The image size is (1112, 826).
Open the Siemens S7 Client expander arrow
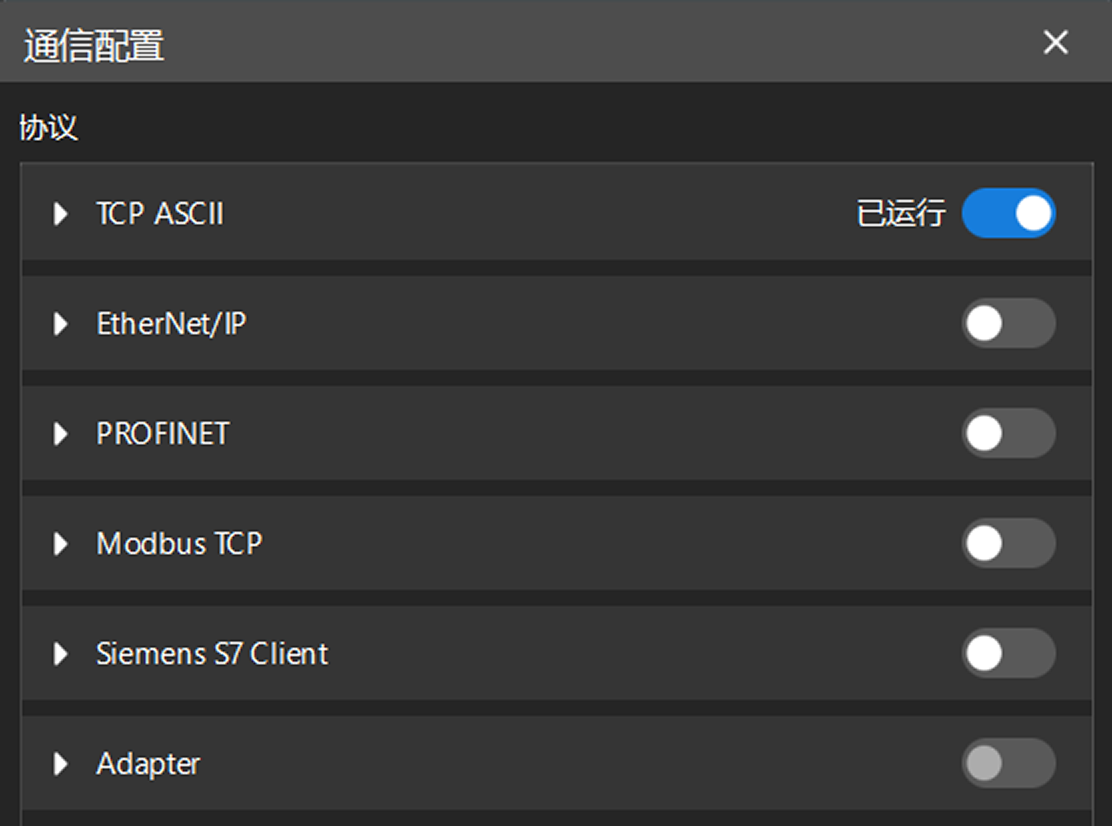point(61,653)
